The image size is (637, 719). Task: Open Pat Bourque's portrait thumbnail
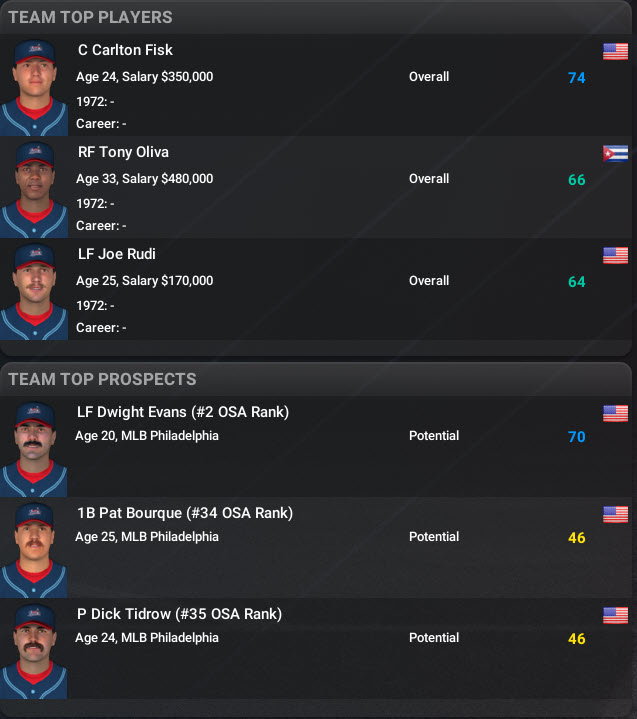click(x=35, y=549)
